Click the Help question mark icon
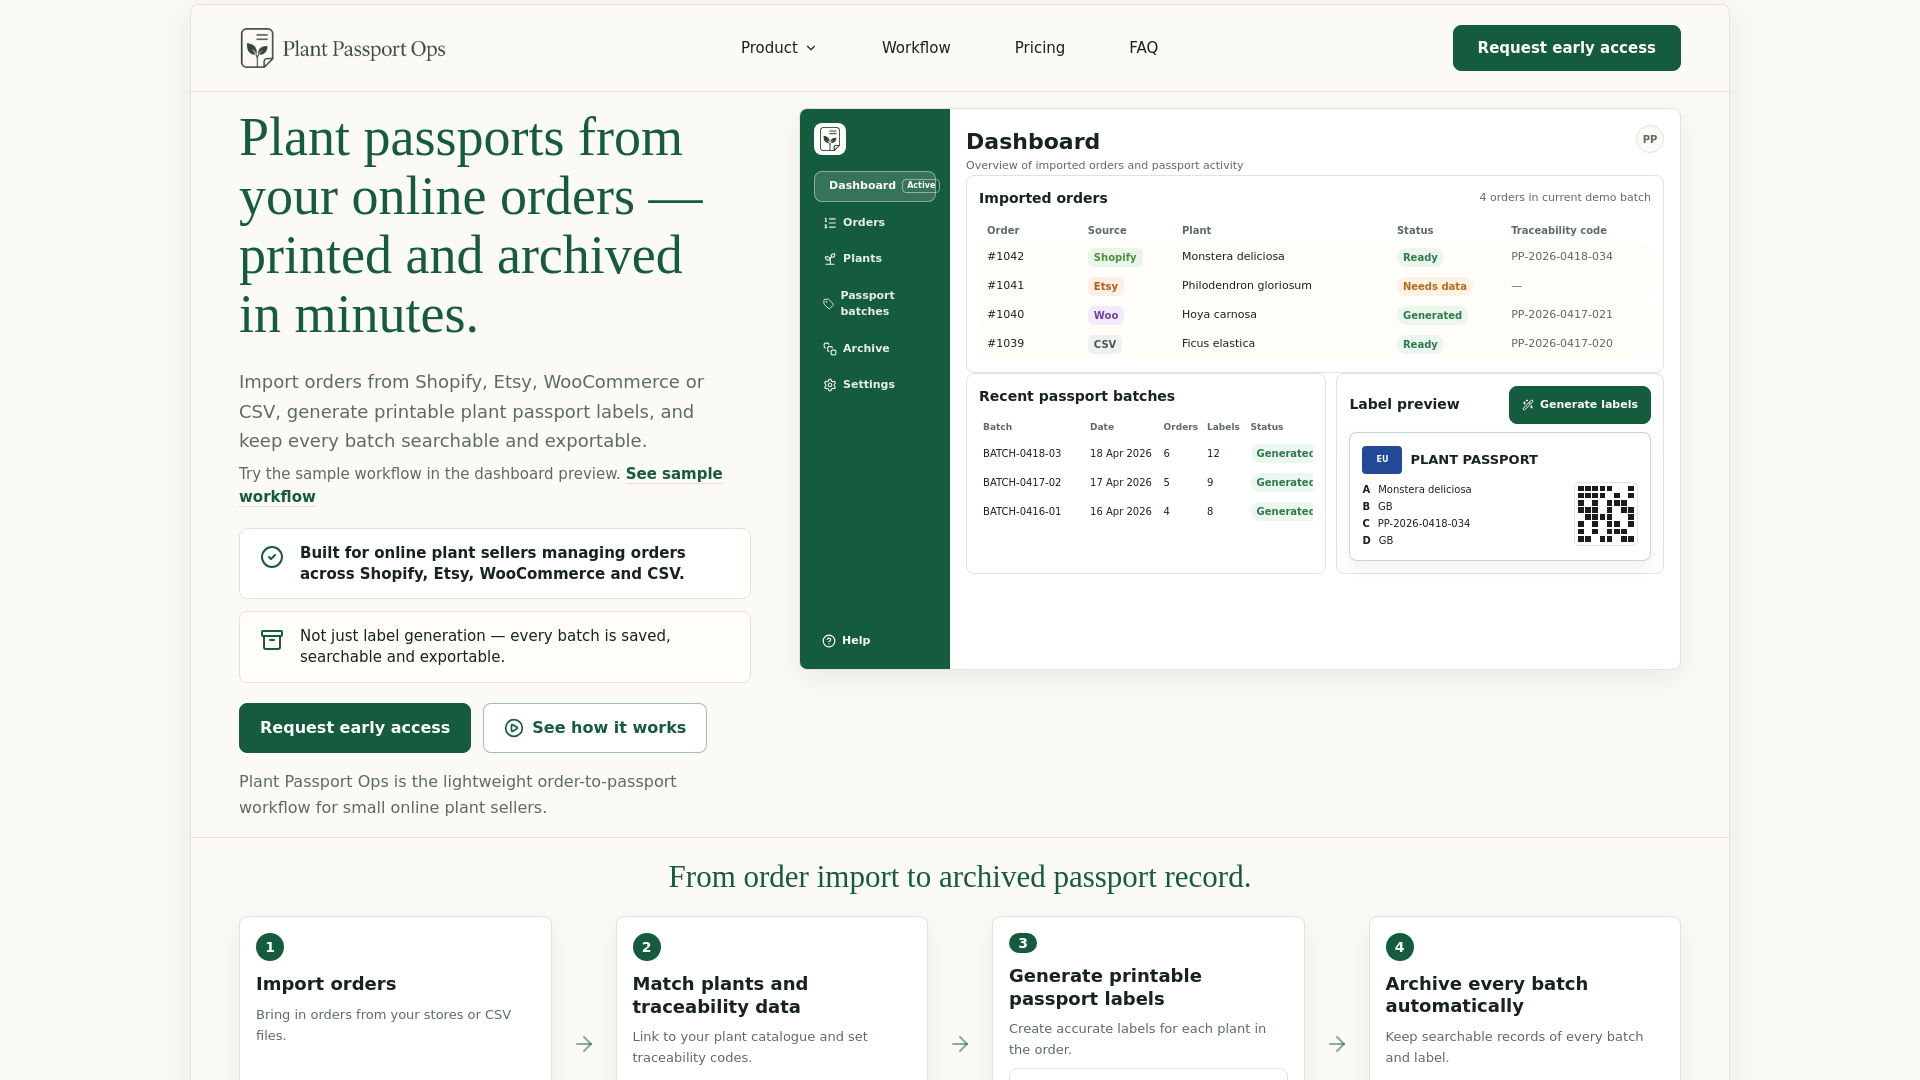1920x1080 pixels. (829, 641)
